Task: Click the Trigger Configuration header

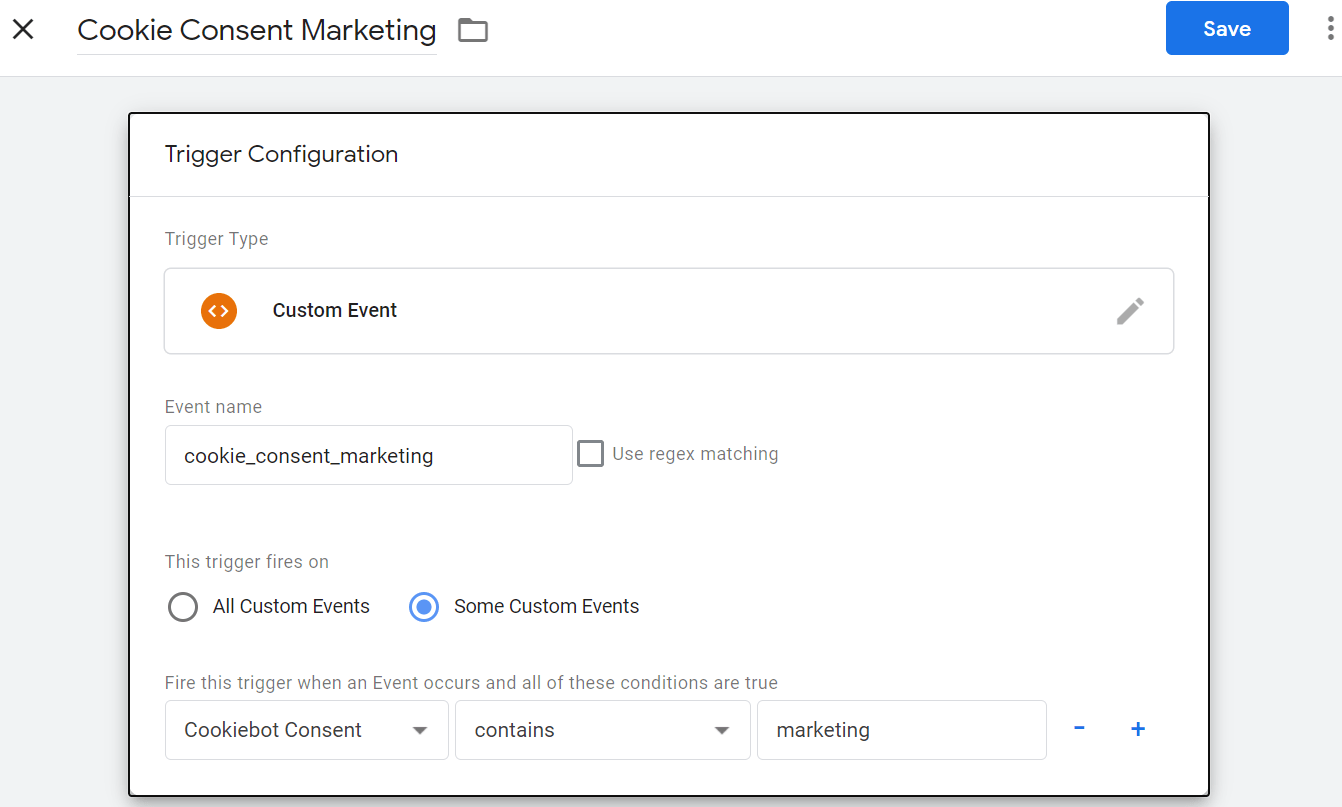Action: 281,155
